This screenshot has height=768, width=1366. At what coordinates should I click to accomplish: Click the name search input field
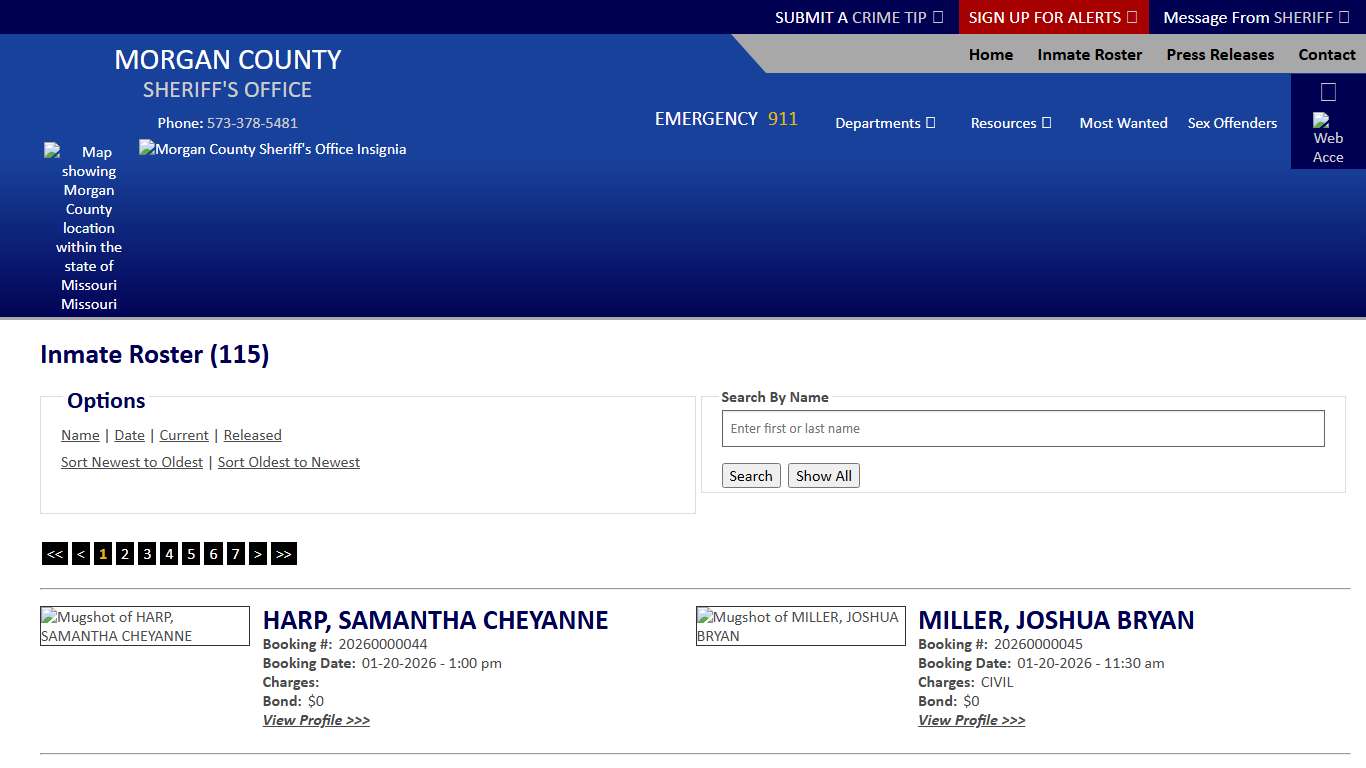pos(1022,428)
